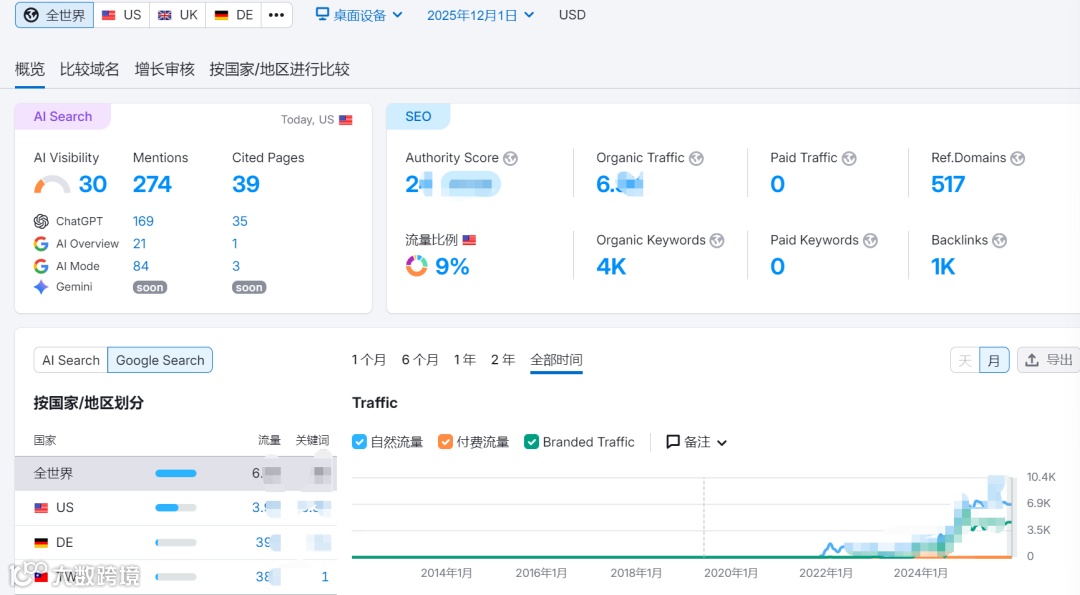Viewport: 1080px width, 595px height.
Task: Open ChatGPT mentions value 169
Action: [143, 221]
